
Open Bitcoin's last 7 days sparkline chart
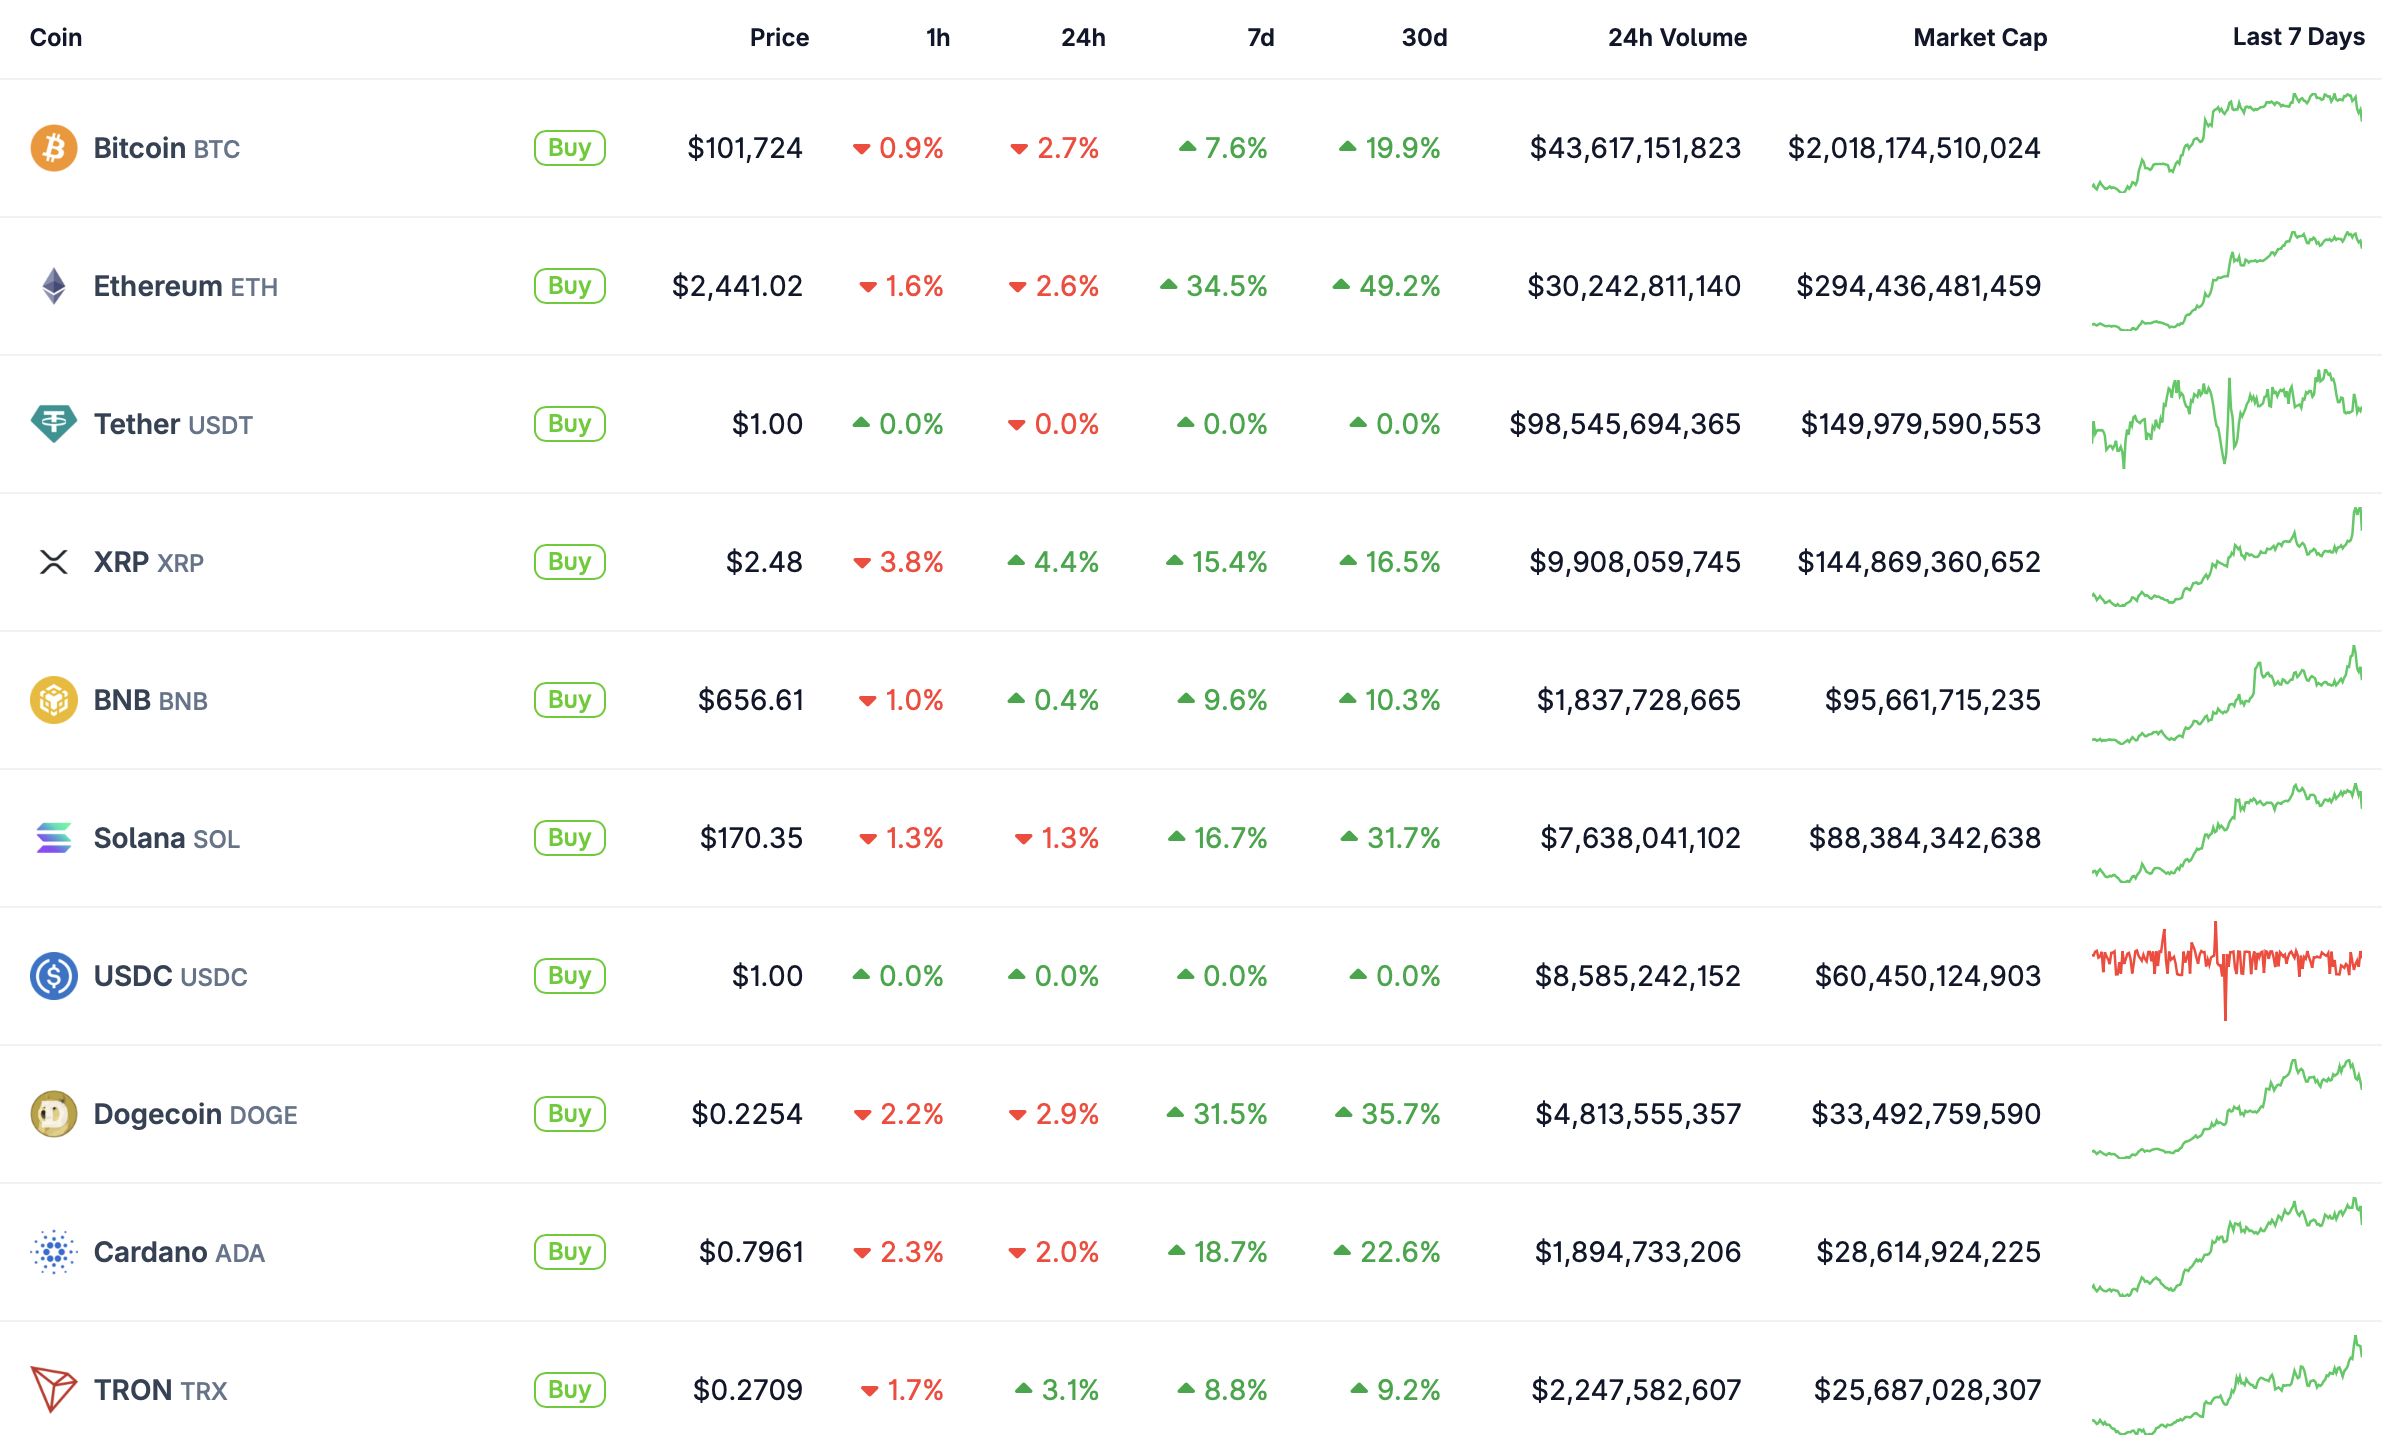(x=2226, y=145)
